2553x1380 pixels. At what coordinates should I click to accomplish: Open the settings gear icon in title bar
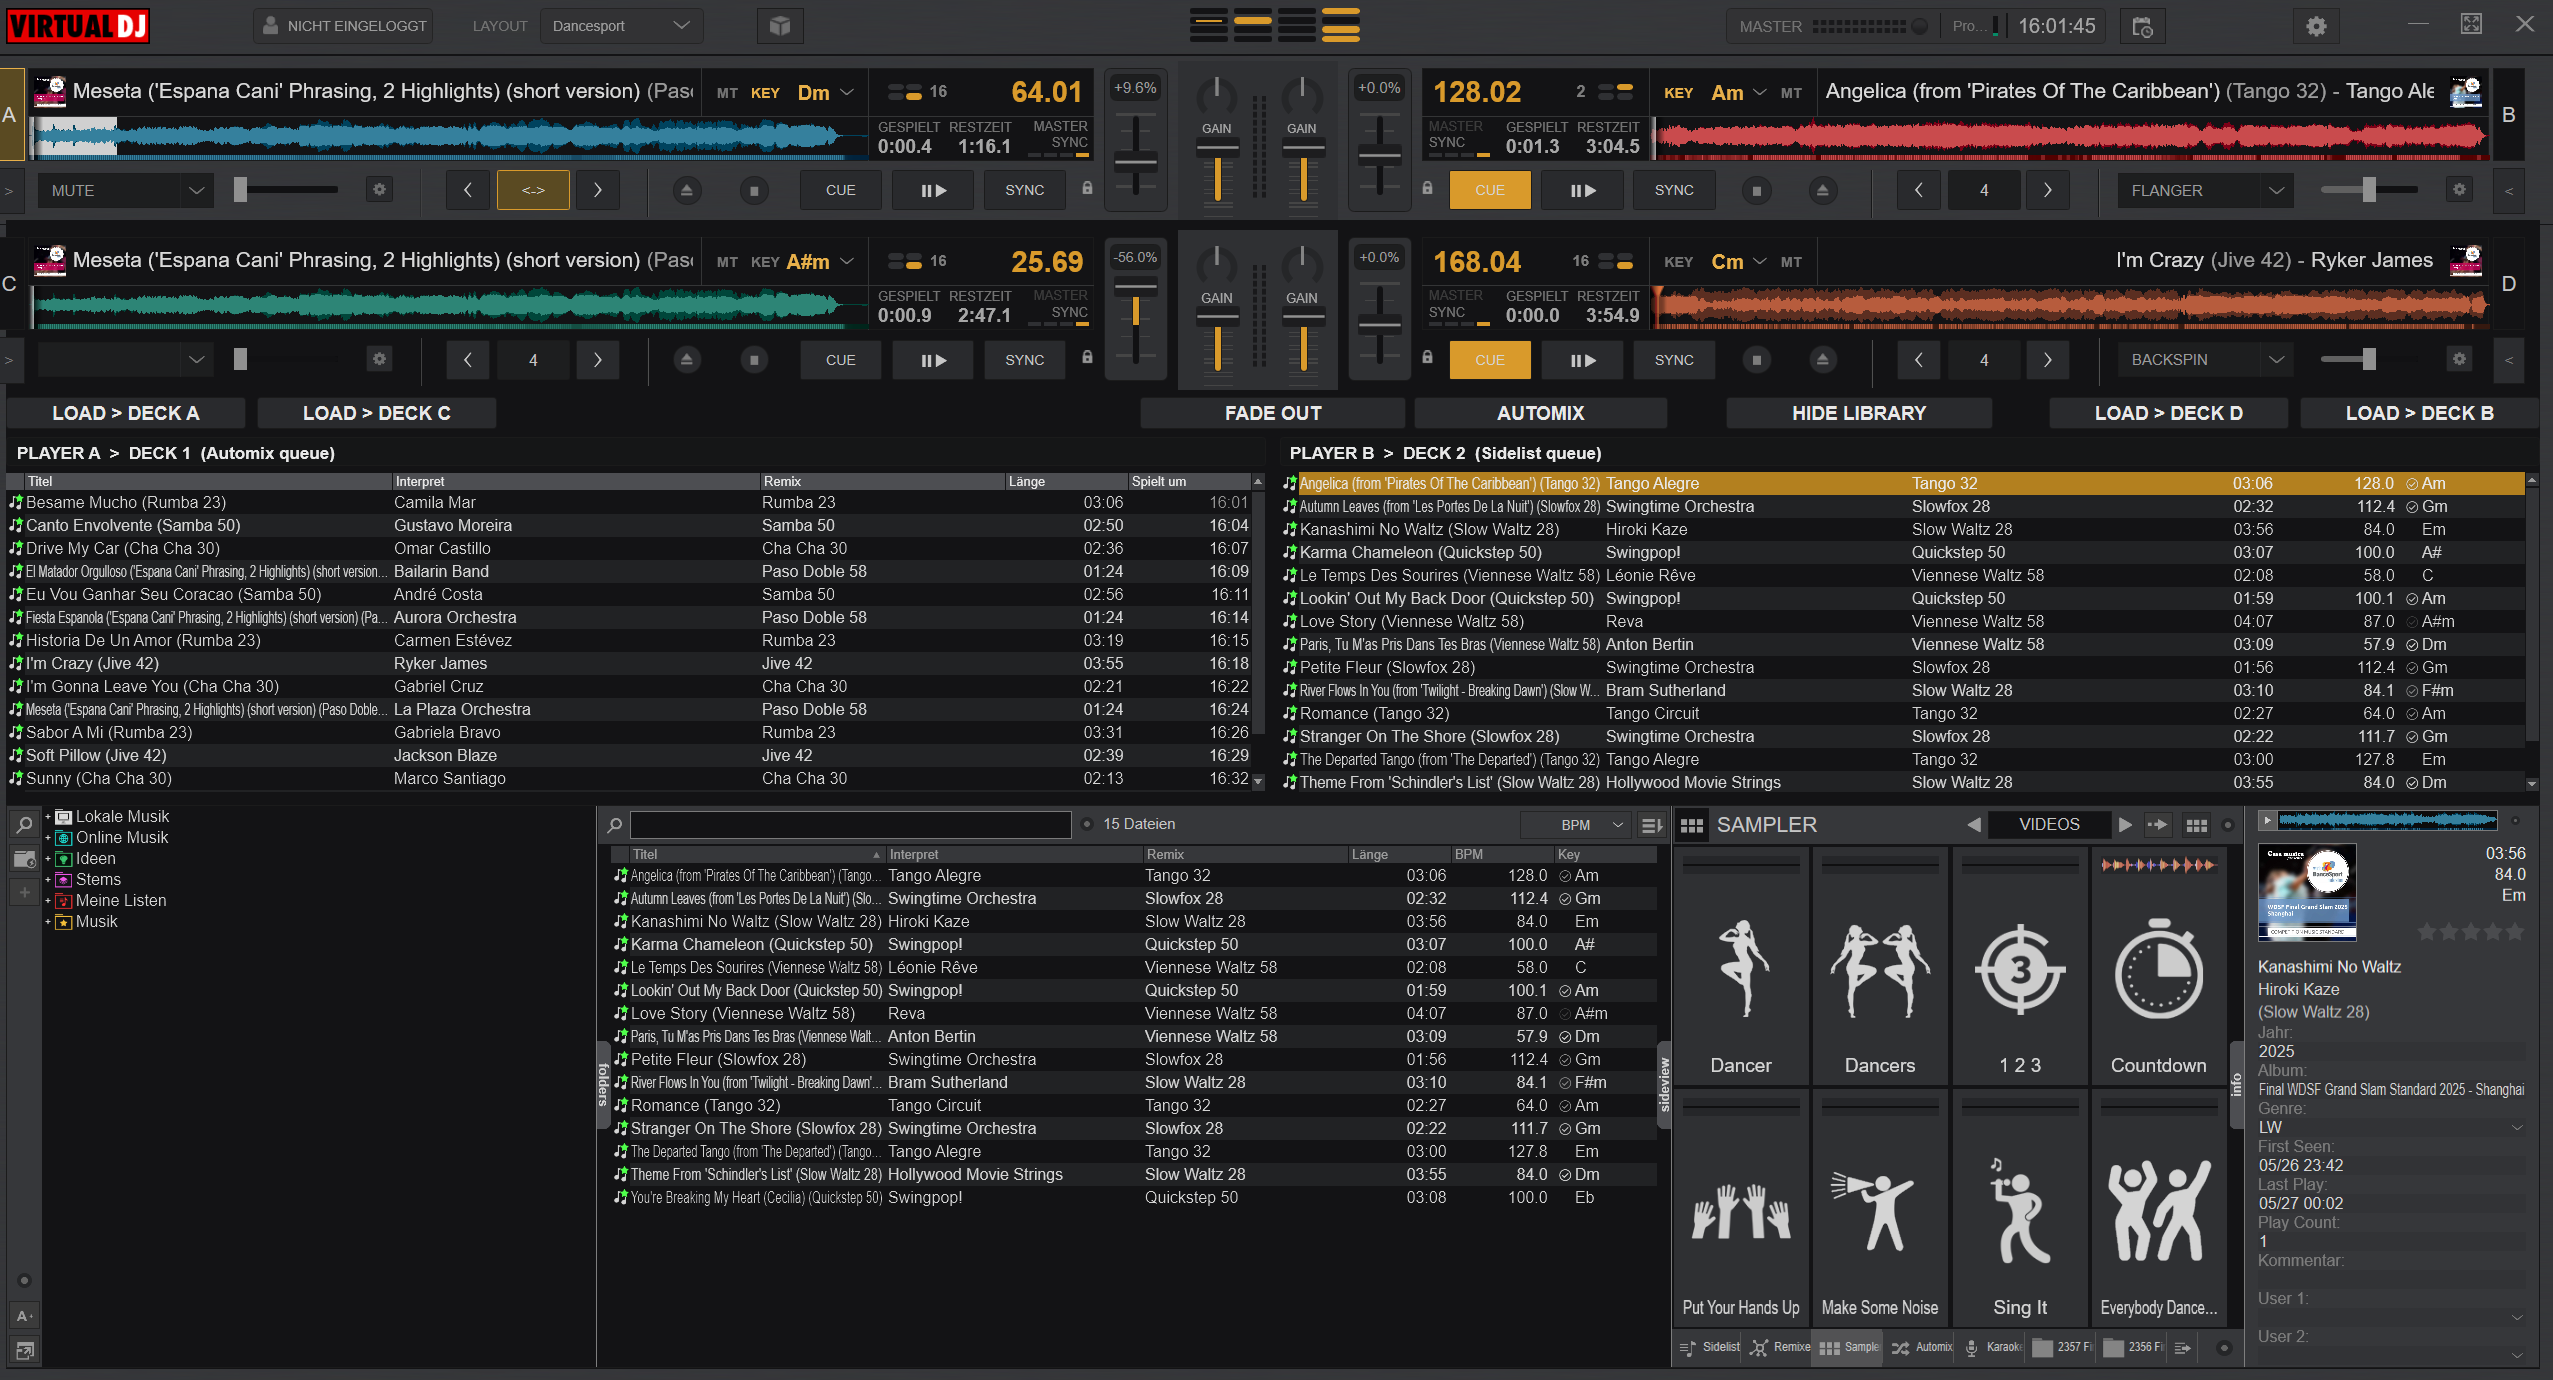[x=2316, y=27]
